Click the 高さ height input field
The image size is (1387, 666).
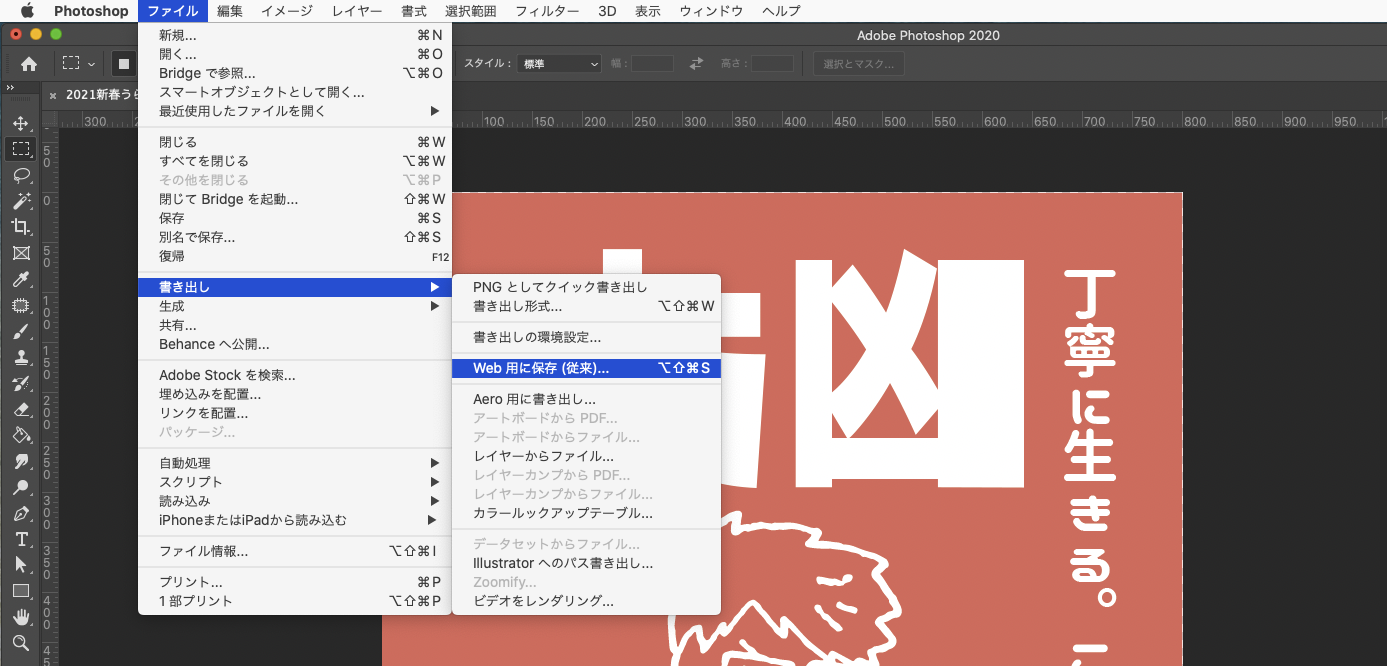772,64
